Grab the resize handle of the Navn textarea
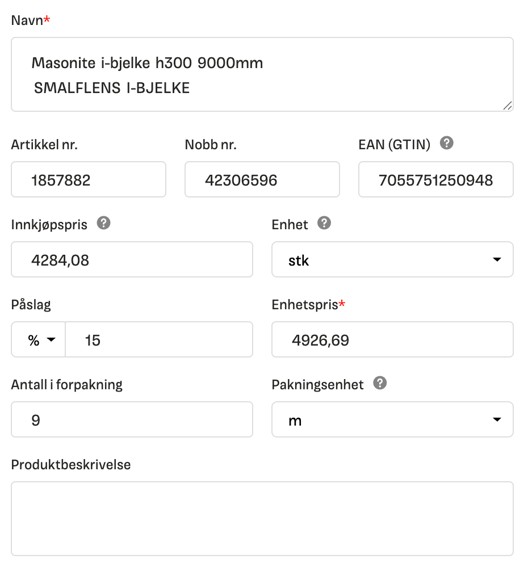The height and width of the screenshot is (572, 528). [x=507, y=105]
